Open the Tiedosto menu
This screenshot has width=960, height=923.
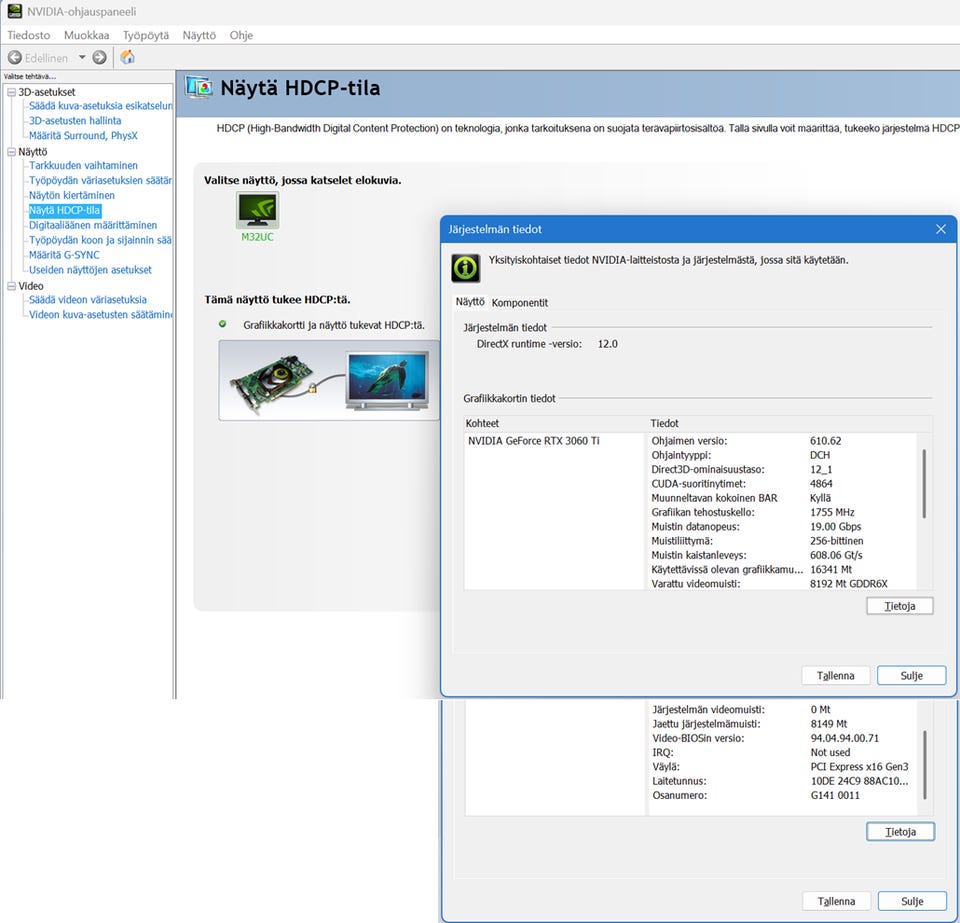pos(29,35)
